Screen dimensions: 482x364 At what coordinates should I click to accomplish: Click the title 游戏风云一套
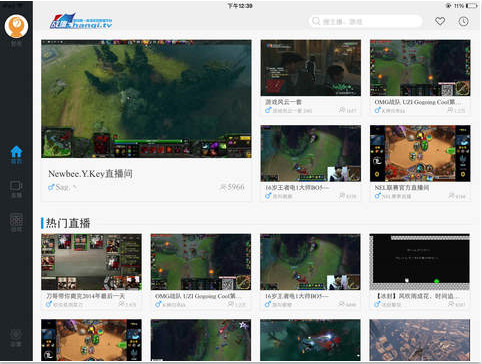tap(283, 102)
